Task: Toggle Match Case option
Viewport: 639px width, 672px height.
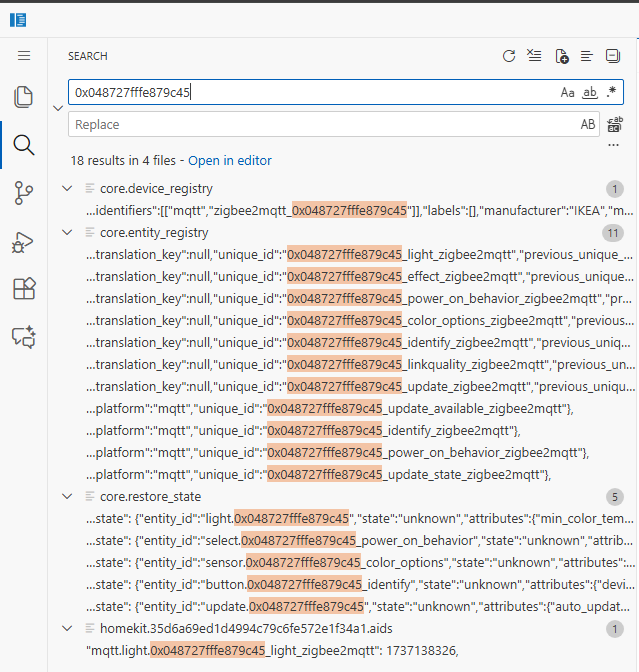Action: coord(567,92)
